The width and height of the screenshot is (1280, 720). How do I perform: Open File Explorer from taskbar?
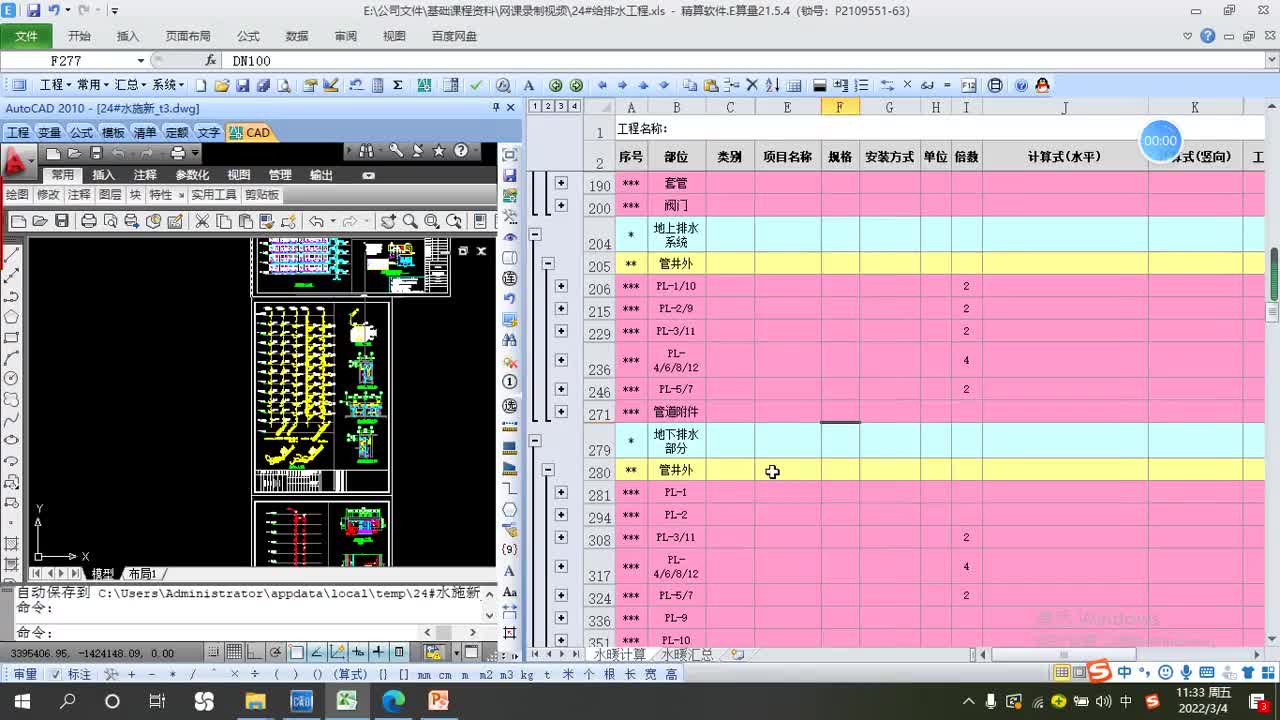[256, 701]
